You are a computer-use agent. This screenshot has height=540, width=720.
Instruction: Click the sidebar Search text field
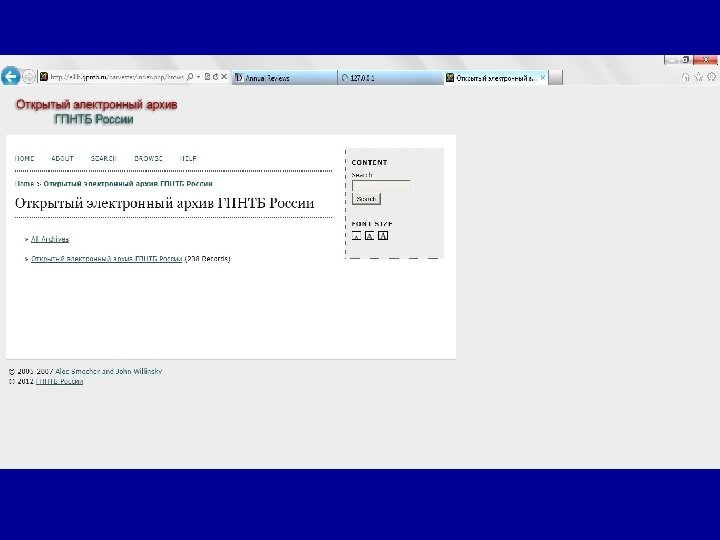[381, 186]
